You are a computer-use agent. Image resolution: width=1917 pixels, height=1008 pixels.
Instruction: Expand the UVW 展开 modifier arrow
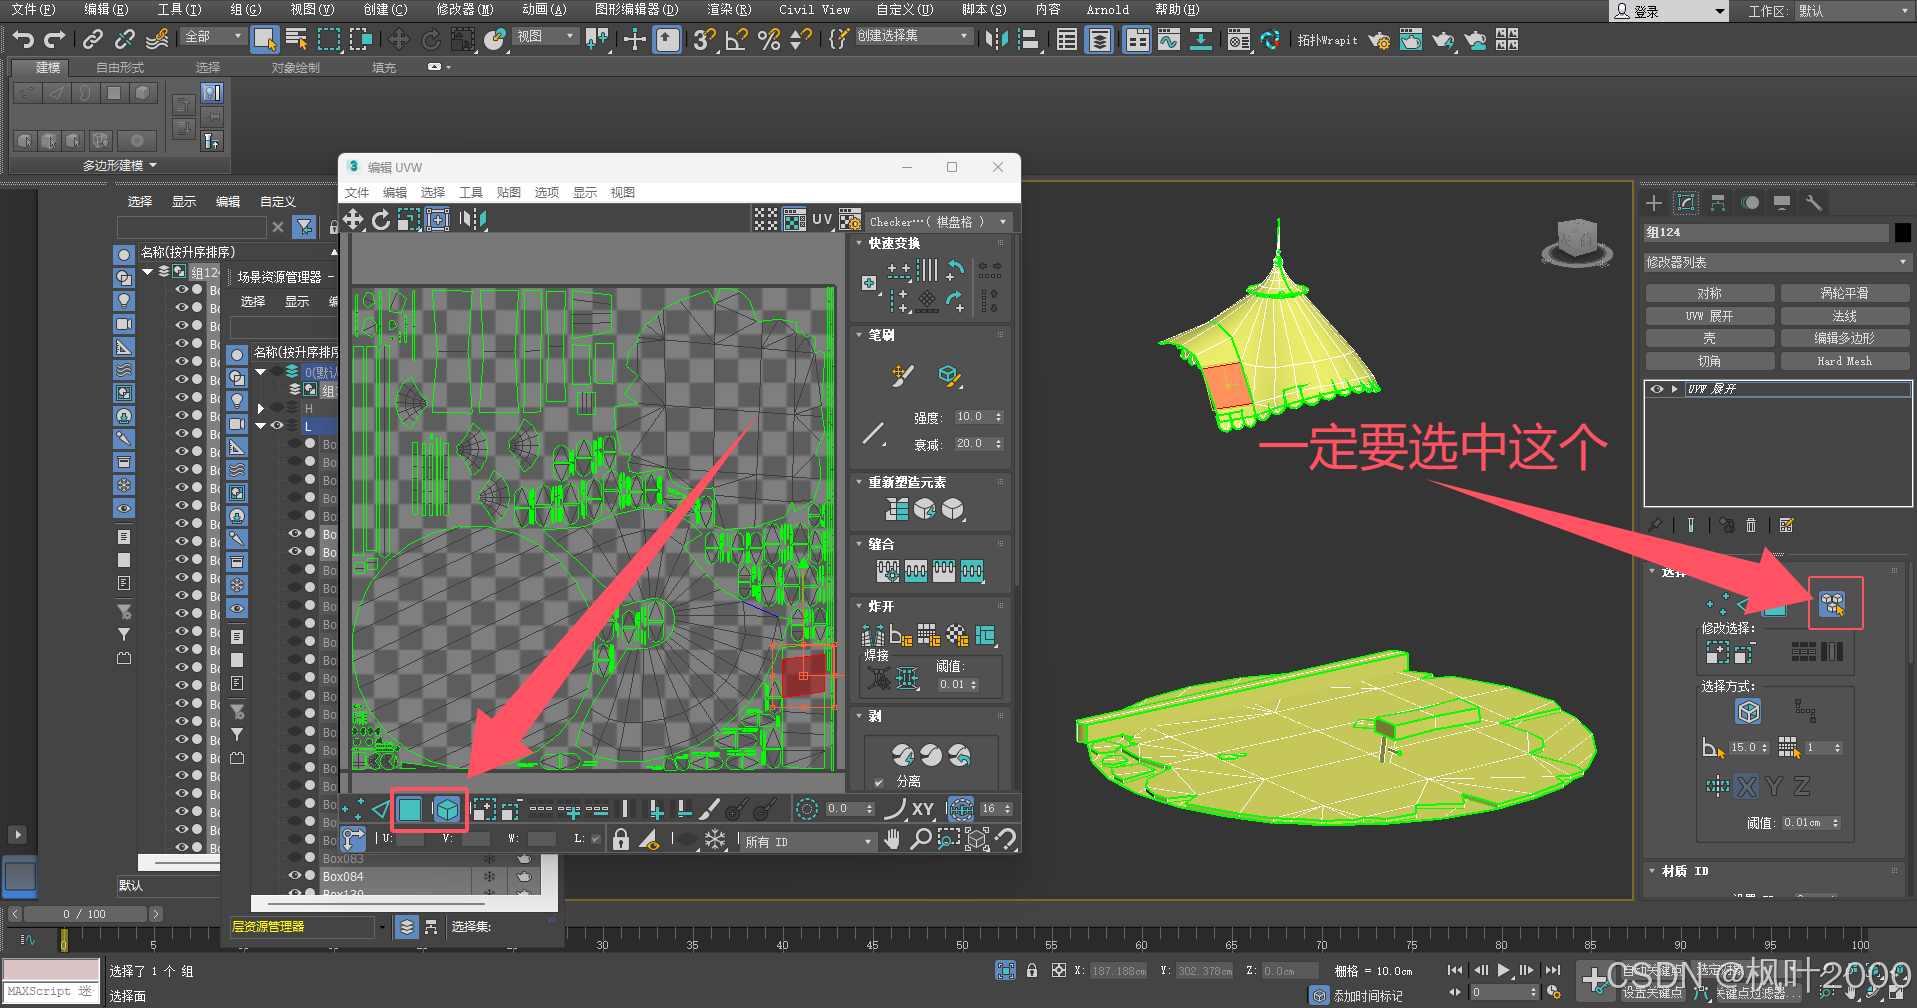pos(1674,389)
